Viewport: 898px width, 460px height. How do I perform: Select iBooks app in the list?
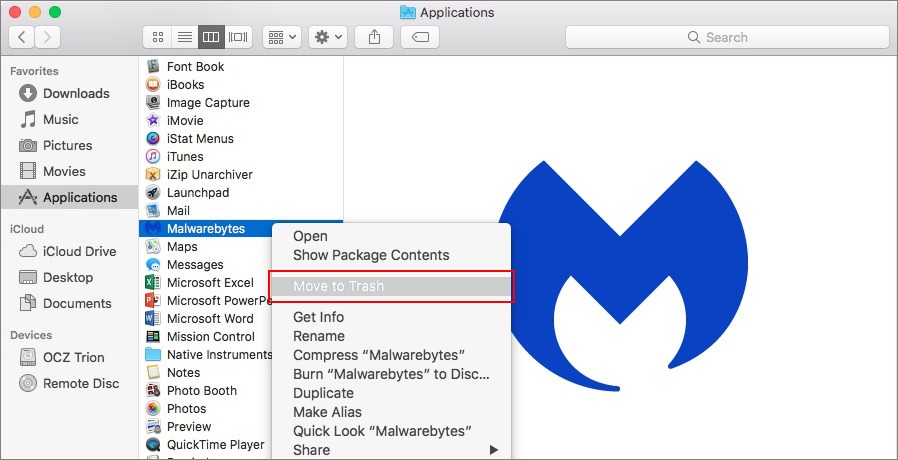click(241, 85)
